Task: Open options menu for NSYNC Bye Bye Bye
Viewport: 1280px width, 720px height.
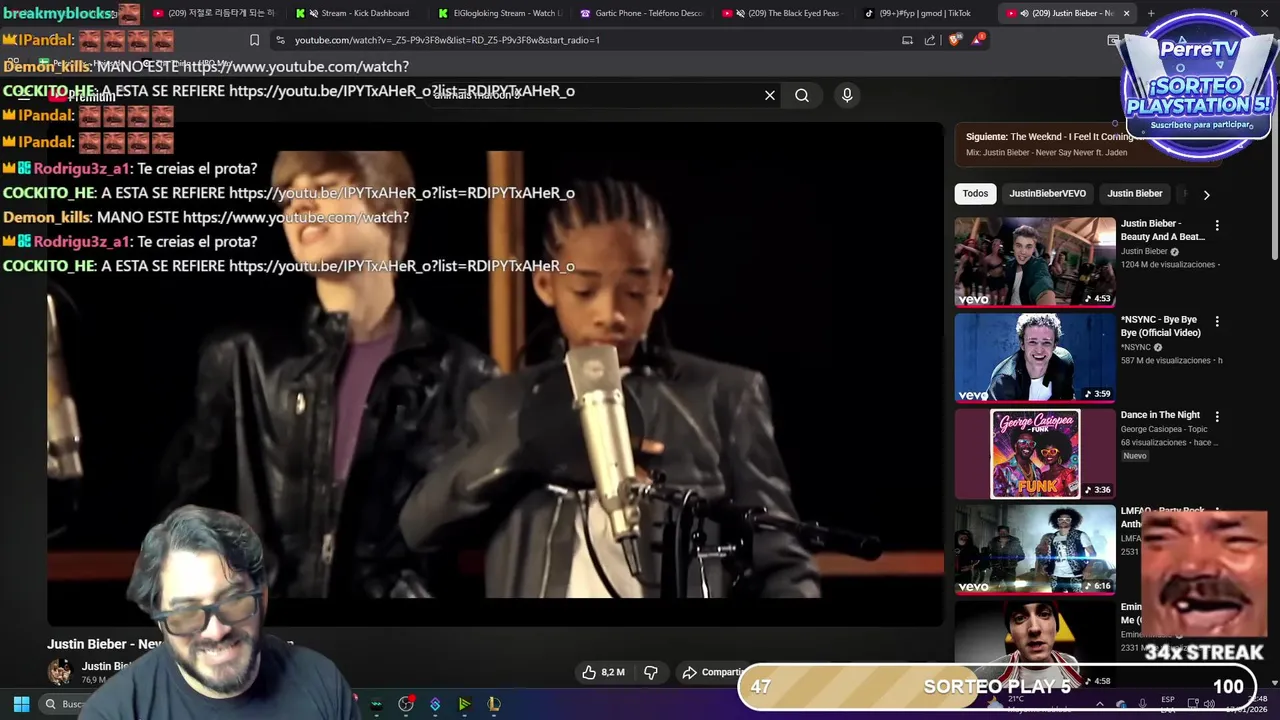Action: point(1217,322)
